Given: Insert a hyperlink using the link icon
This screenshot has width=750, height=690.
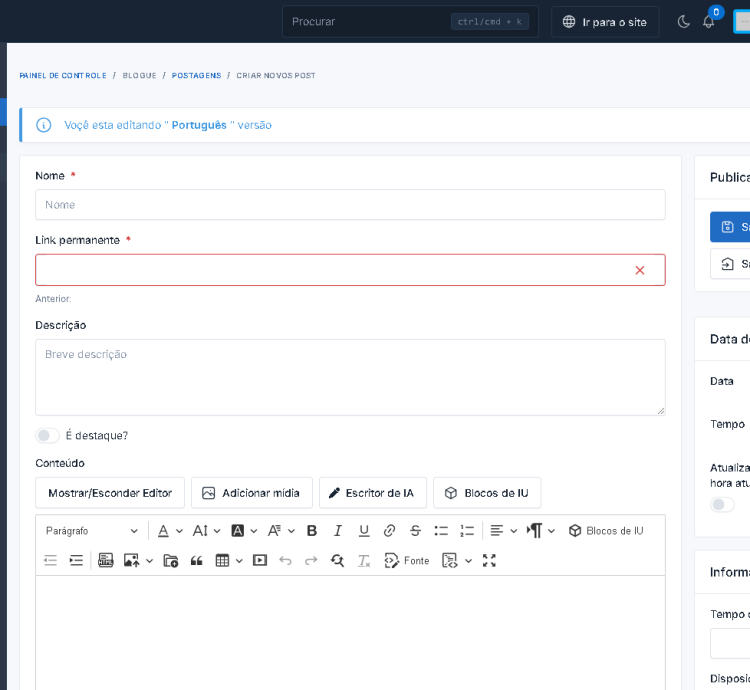Looking at the screenshot, I should click(x=390, y=531).
